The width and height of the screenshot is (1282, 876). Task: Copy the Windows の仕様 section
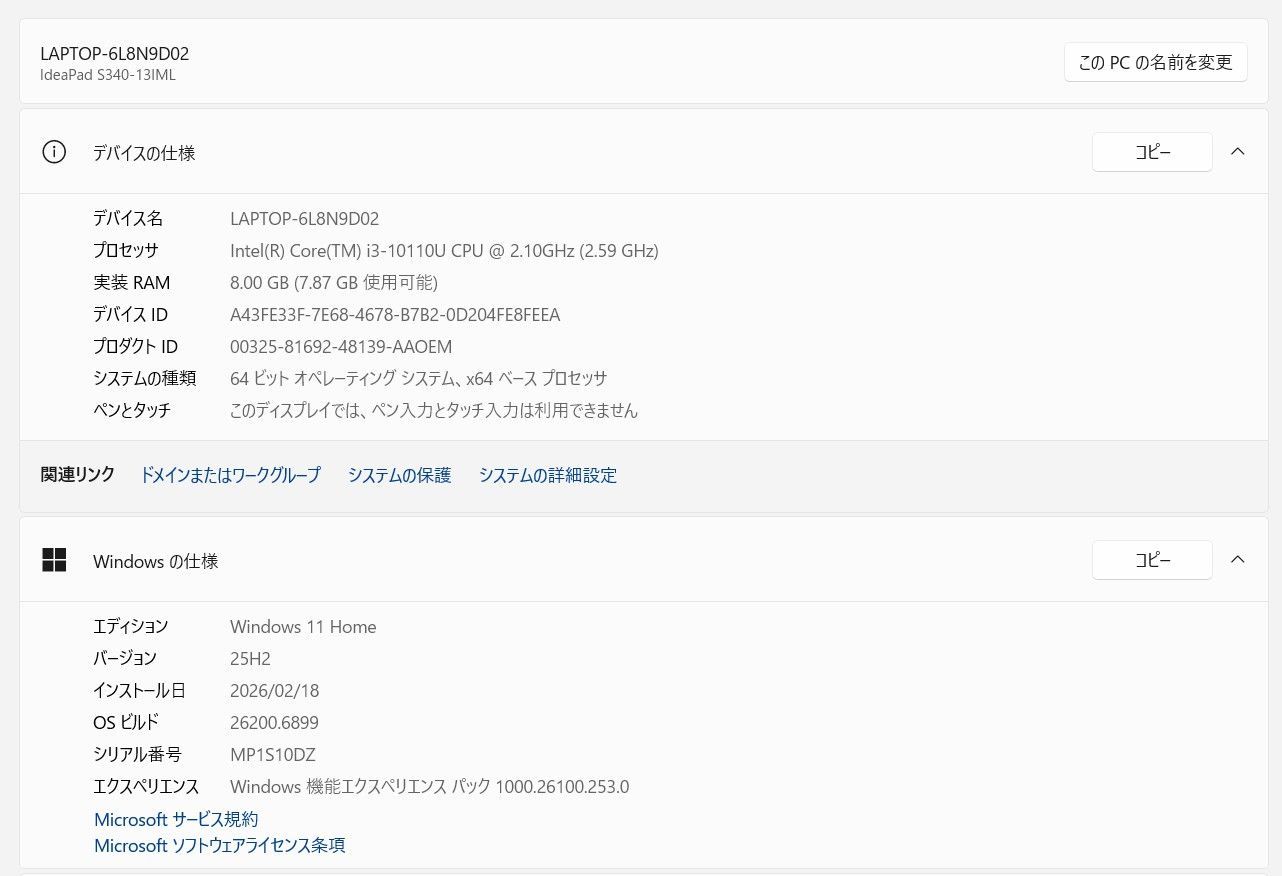point(1152,560)
